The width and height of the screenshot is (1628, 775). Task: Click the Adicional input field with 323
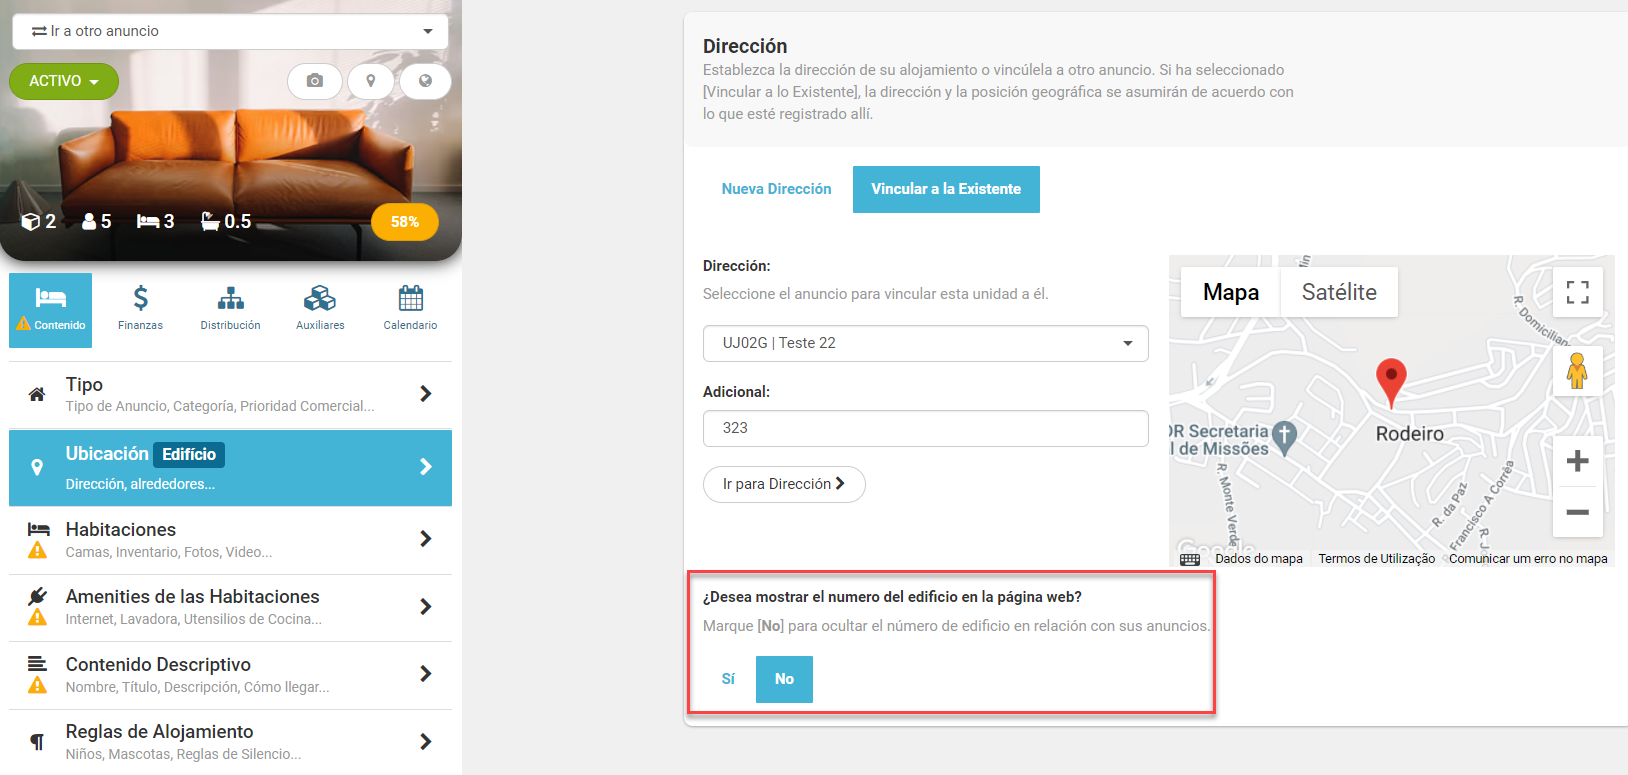925,428
